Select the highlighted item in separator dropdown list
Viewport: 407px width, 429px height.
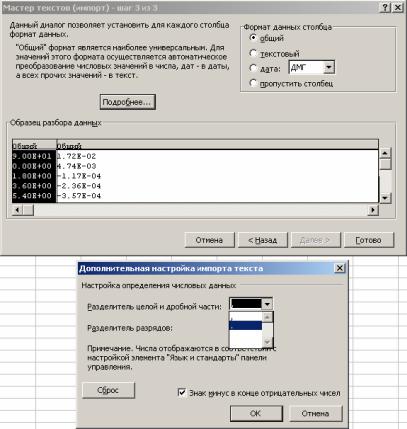pyautogui.click(x=246, y=326)
